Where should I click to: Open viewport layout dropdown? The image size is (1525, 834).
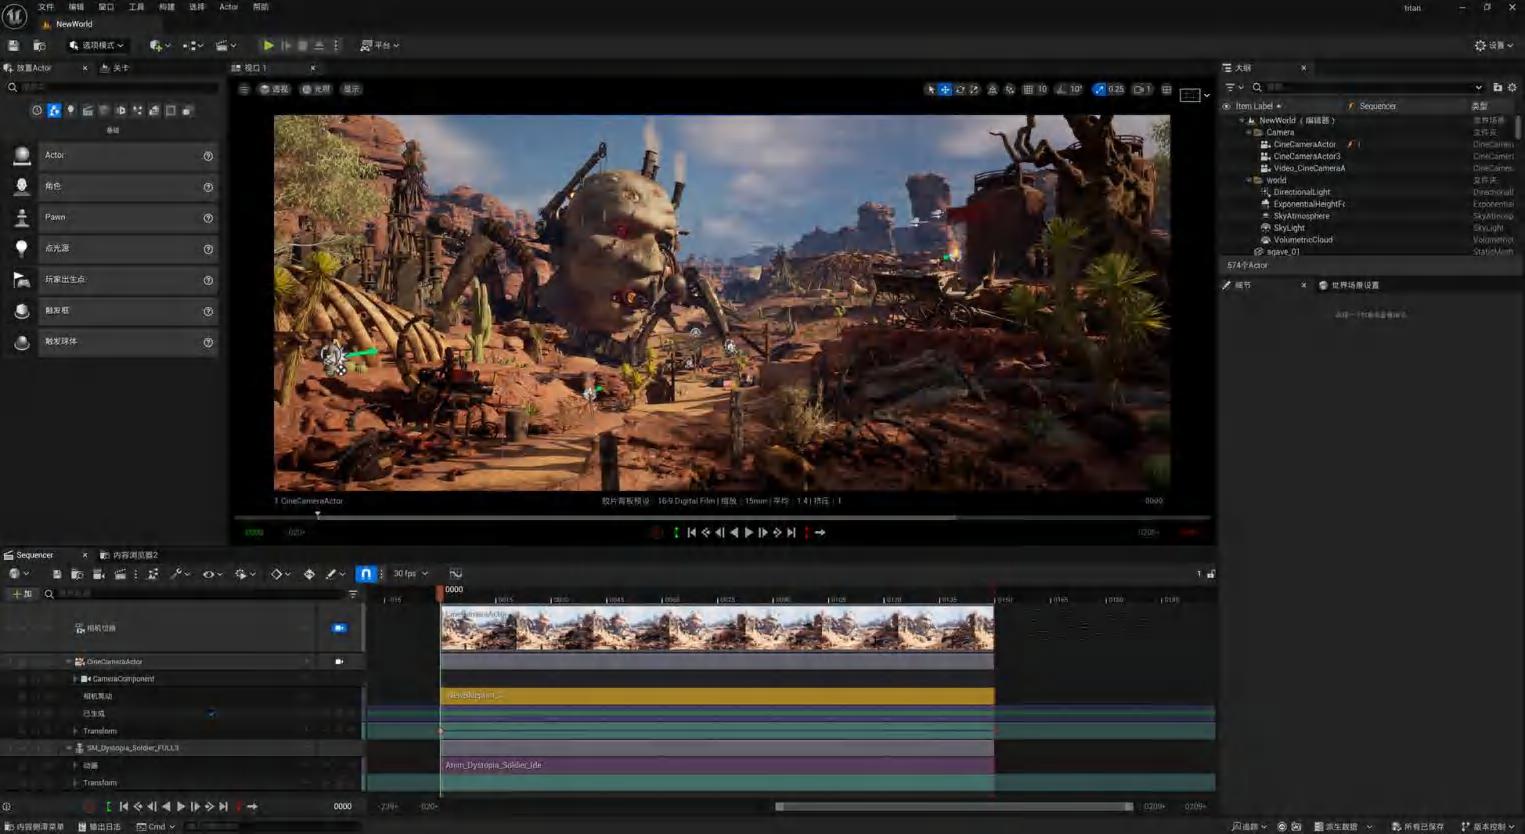click(1194, 95)
